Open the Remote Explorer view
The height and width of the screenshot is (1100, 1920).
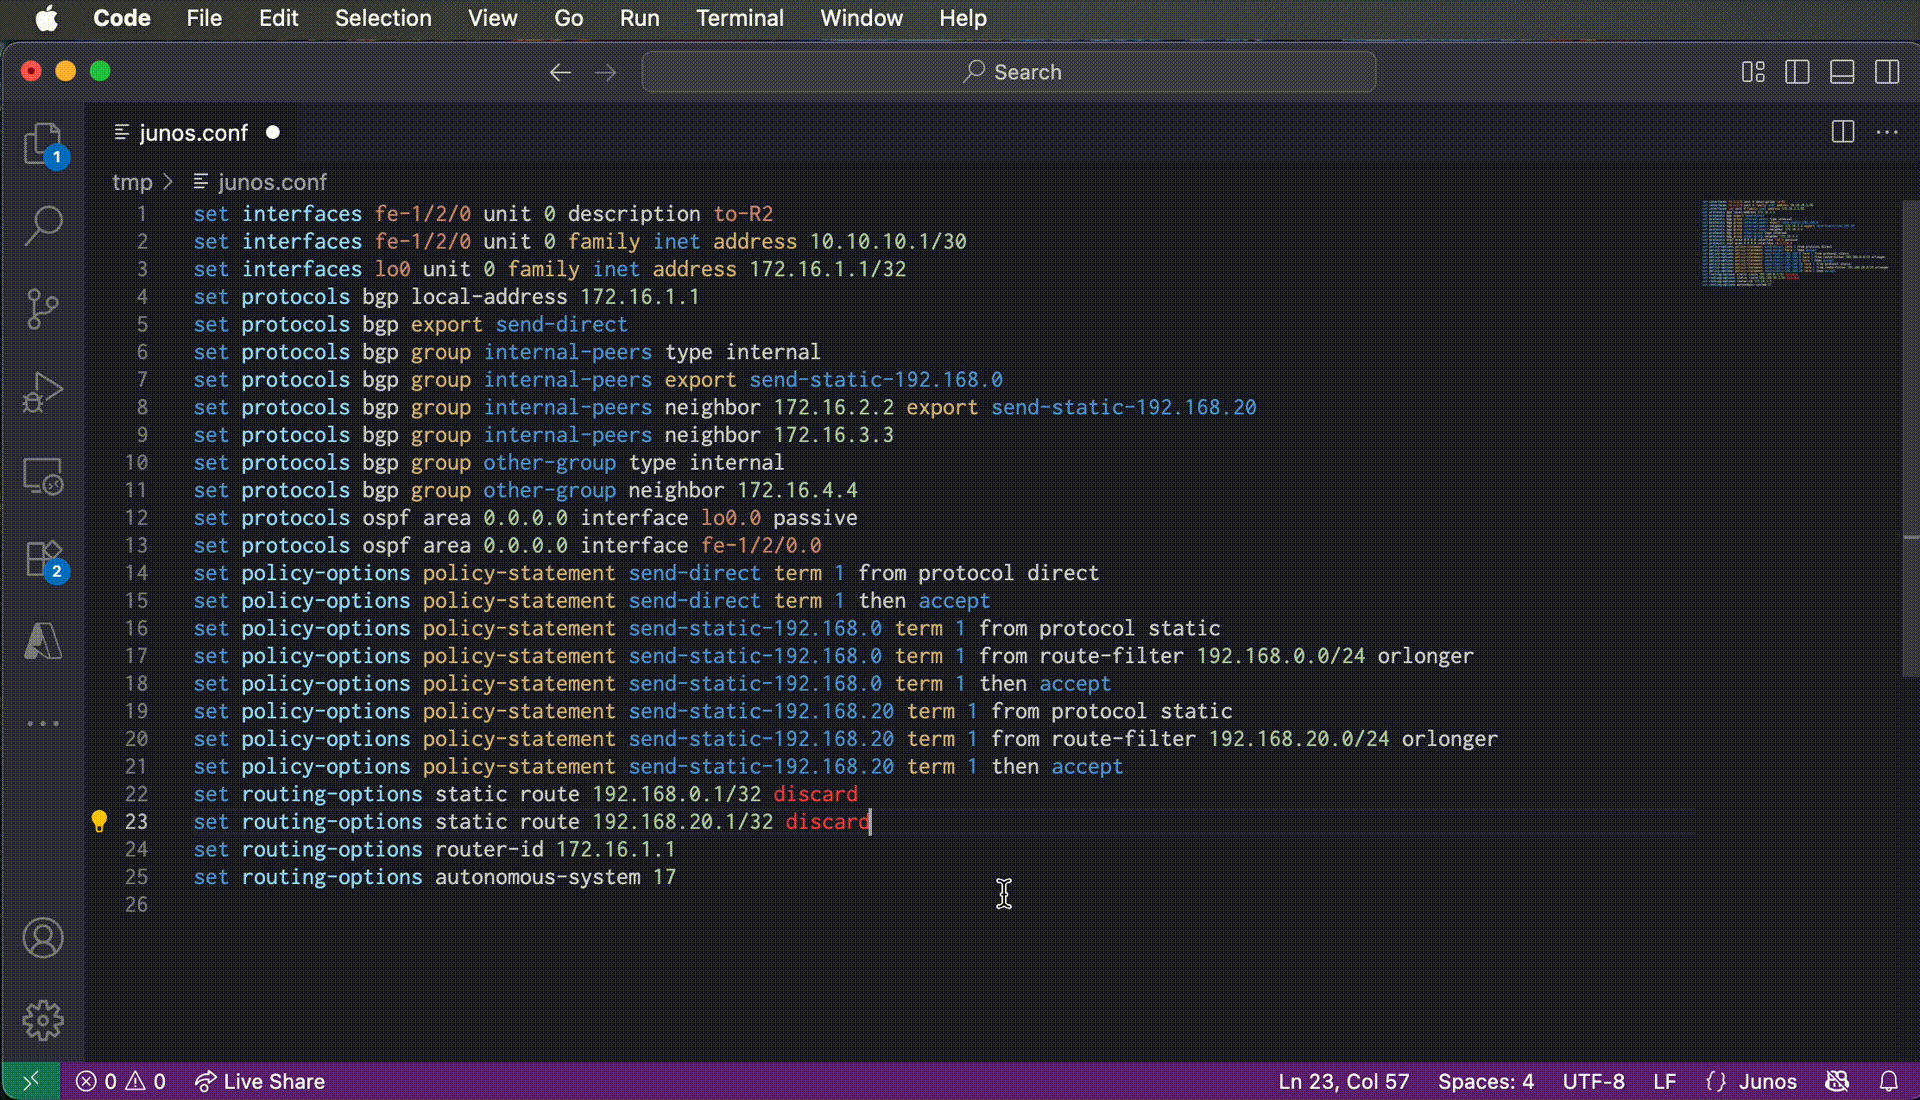[43, 476]
